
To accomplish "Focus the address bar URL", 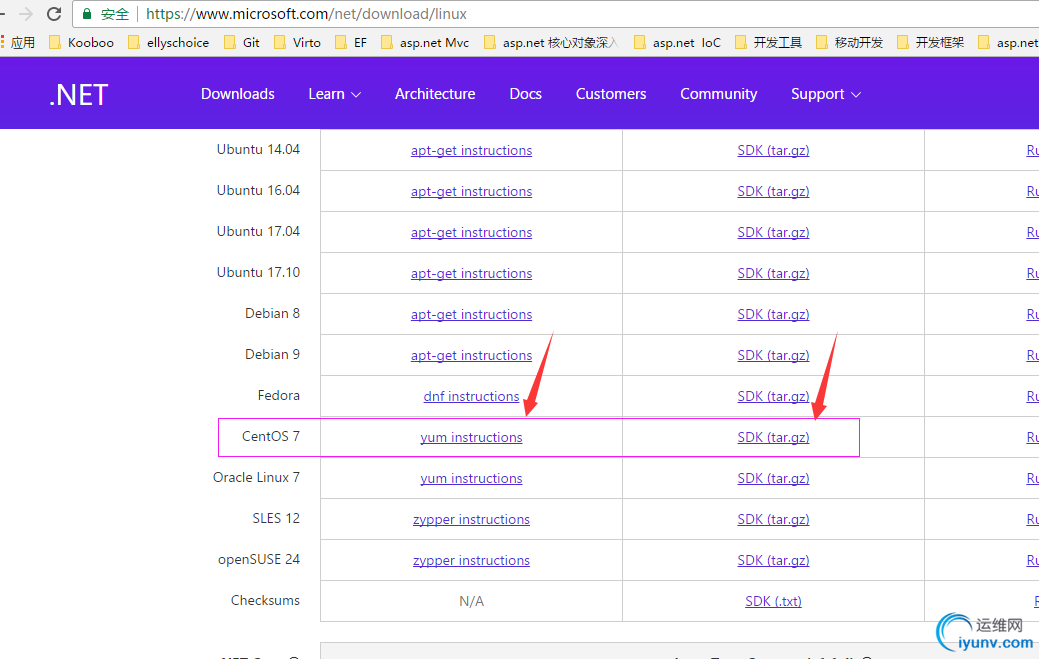I will 306,14.
